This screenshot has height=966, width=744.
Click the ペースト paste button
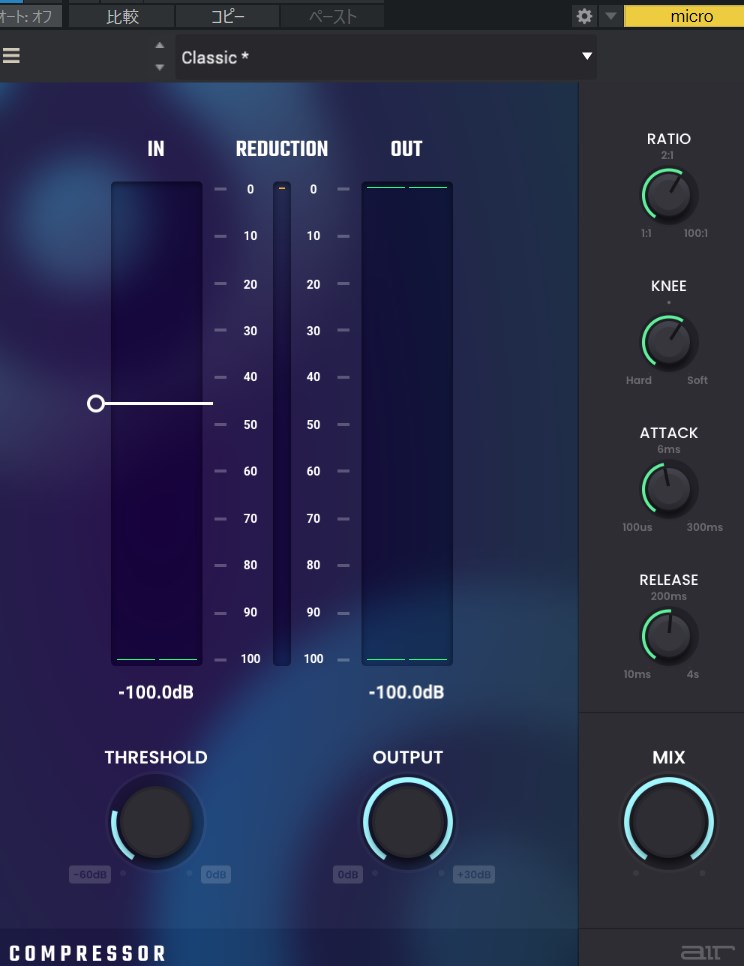332,16
